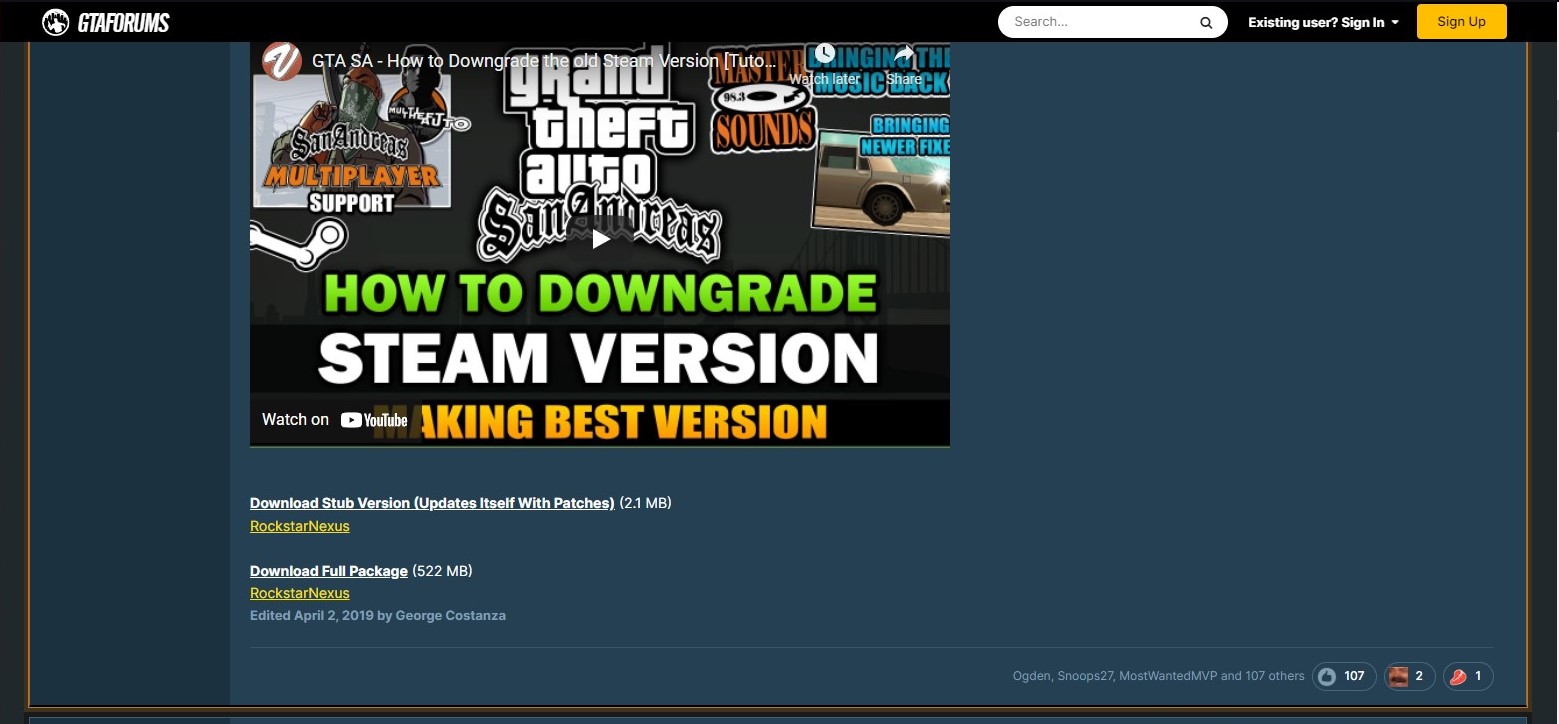The width and height of the screenshot is (1559, 724).
Task: Focus the Search text field
Action: [x=1100, y=22]
